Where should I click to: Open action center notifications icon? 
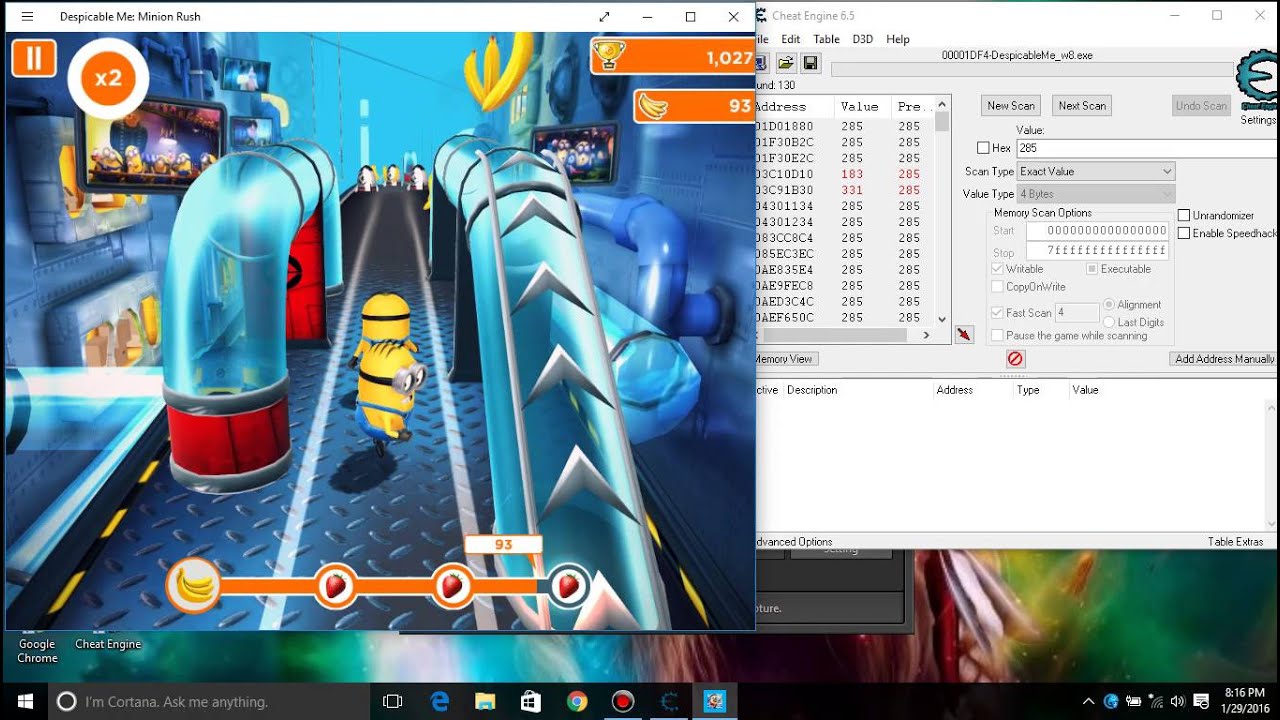1202,701
